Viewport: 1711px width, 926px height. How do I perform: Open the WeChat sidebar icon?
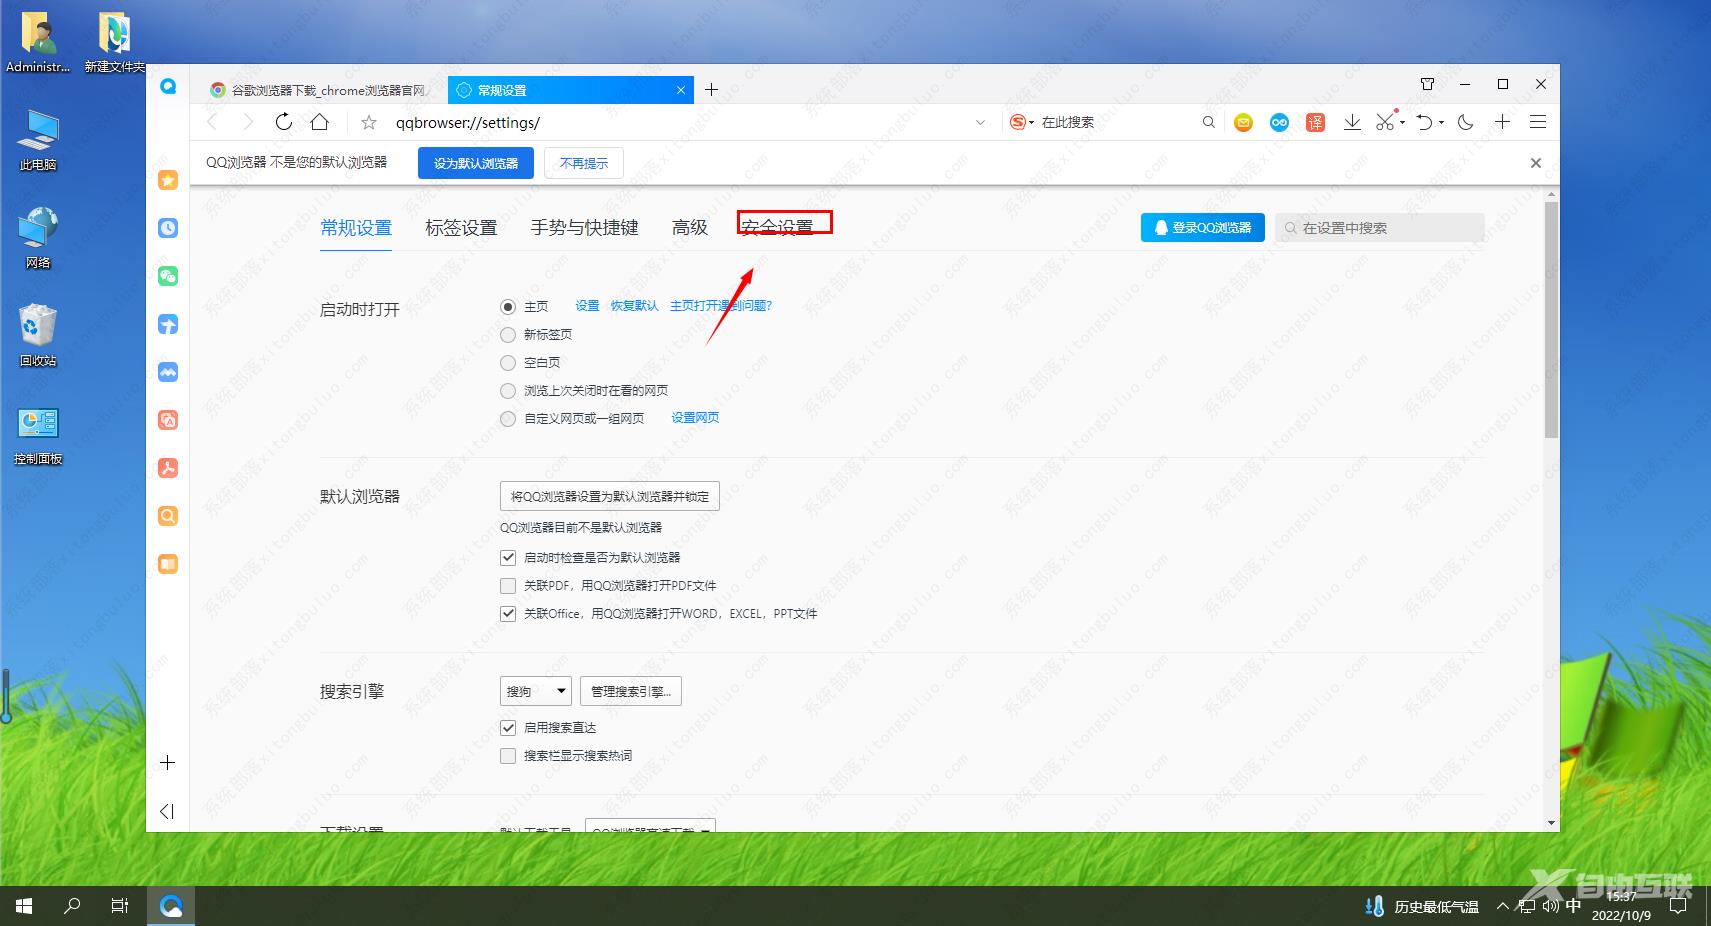[x=168, y=276]
